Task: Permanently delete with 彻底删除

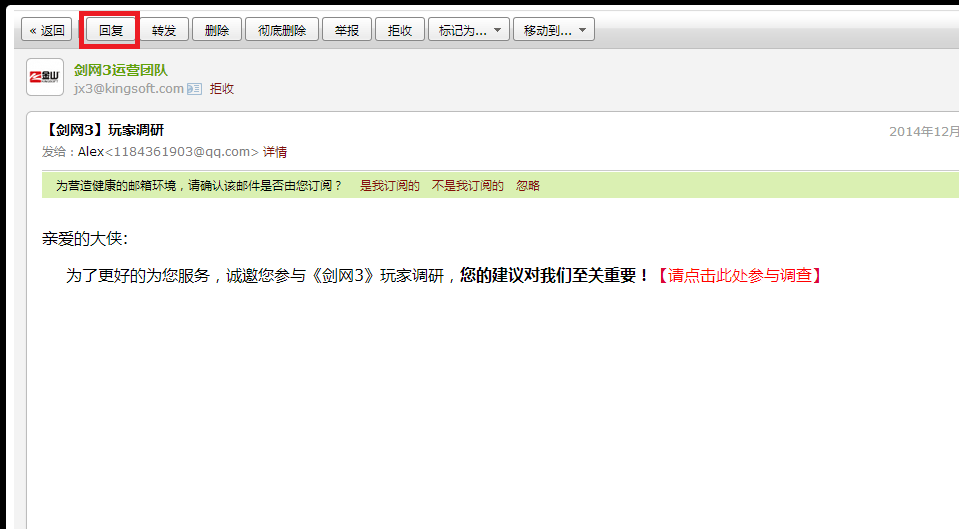Action: (282, 30)
